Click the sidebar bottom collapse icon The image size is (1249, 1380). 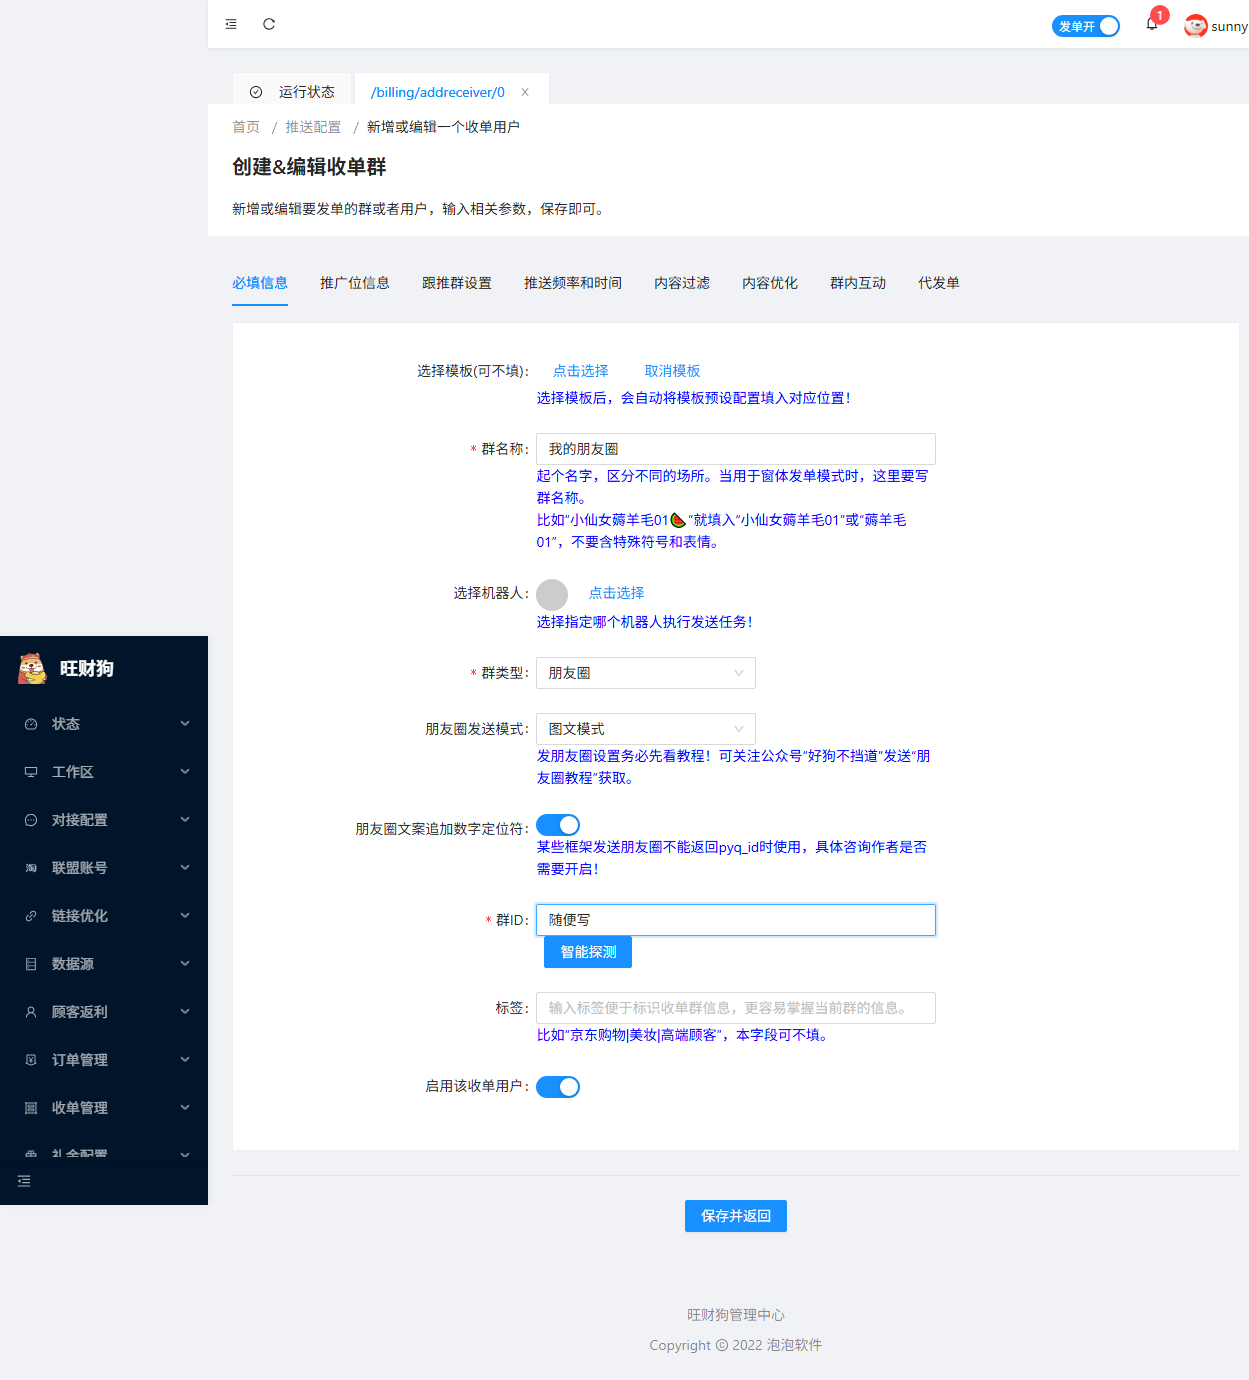point(24,1181)
